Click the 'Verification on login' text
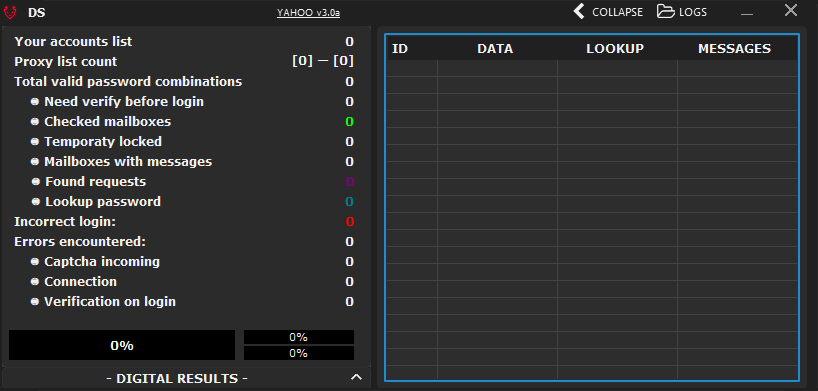 click(x=110, y=302)
